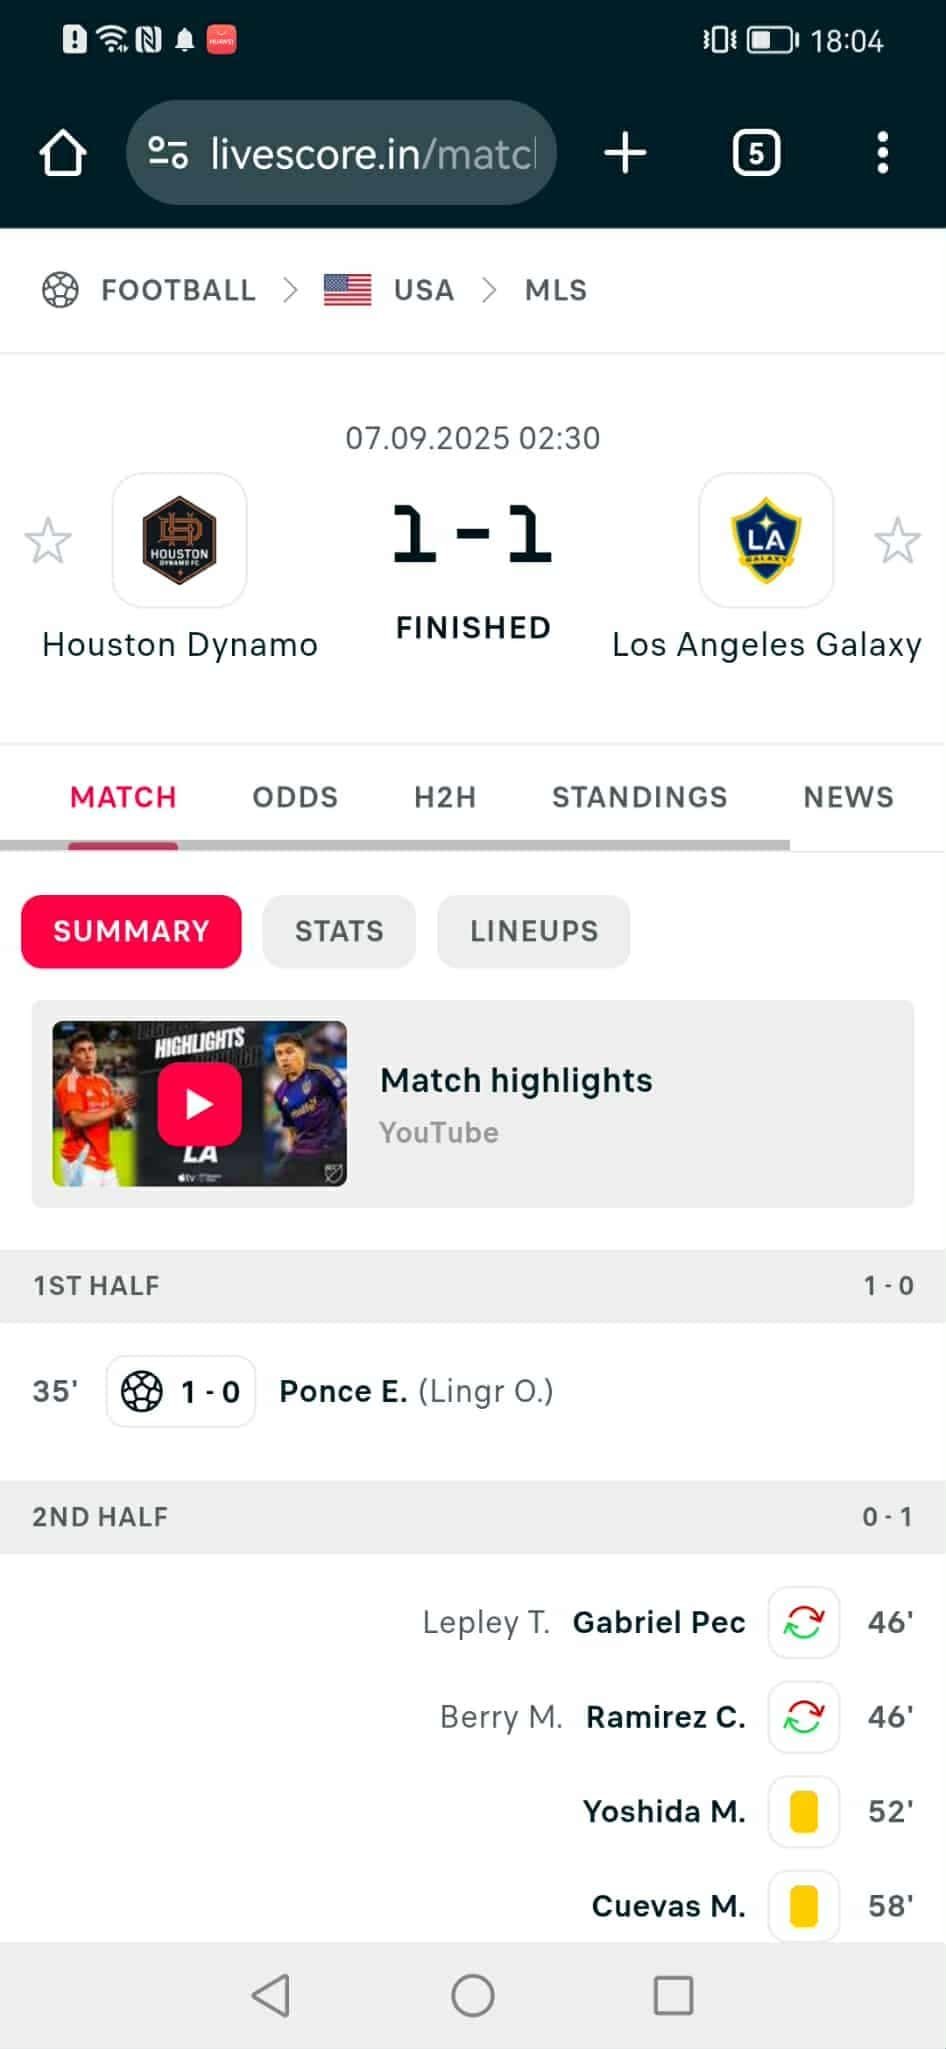946x2049 pixels.
Task: Switch to the H2H tab
Action: point(445,797)
